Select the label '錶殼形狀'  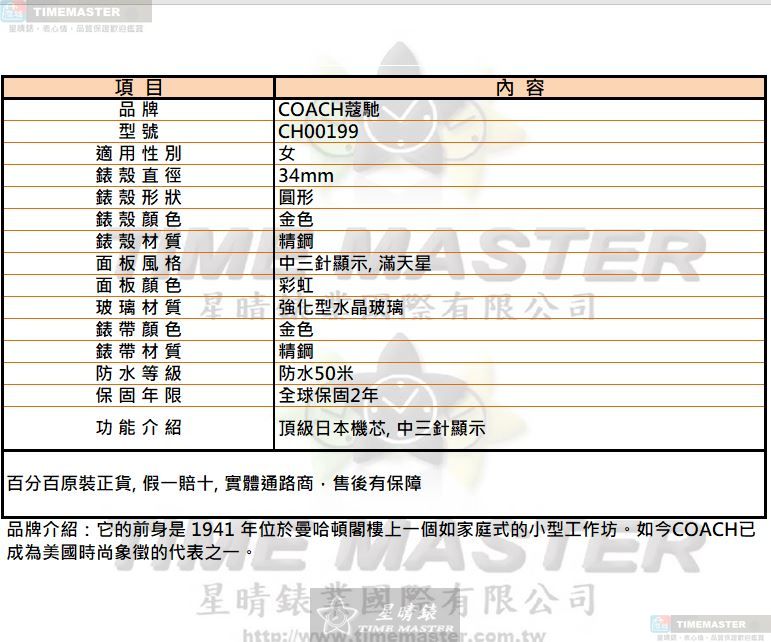[x=139, y=197]
